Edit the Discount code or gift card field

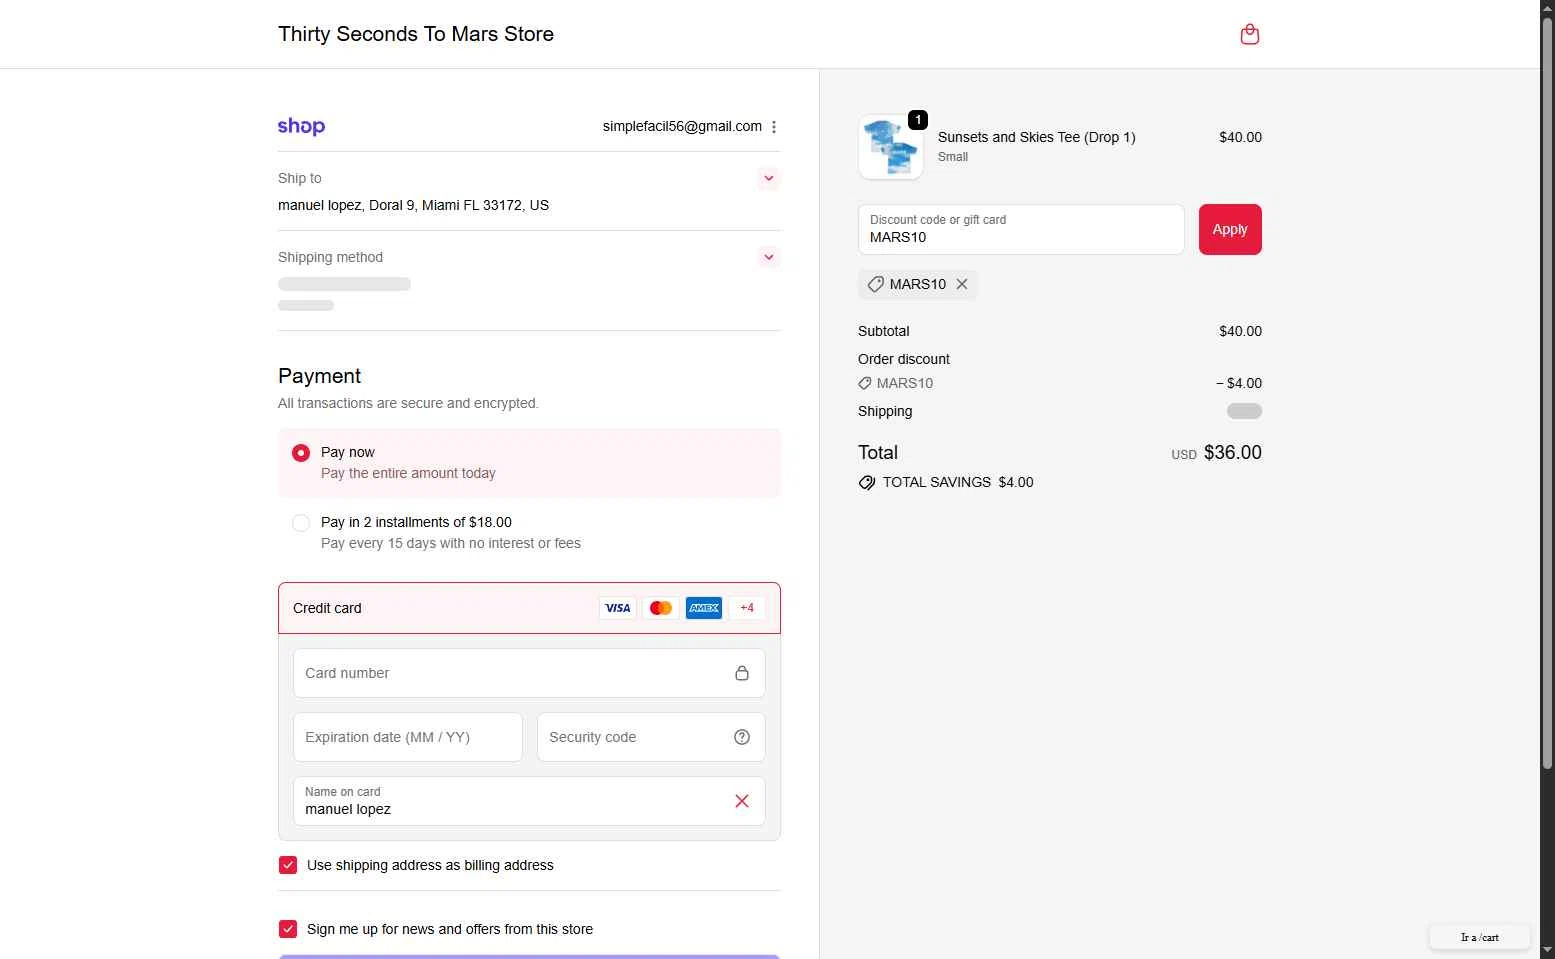click(x=1021, y=229)
